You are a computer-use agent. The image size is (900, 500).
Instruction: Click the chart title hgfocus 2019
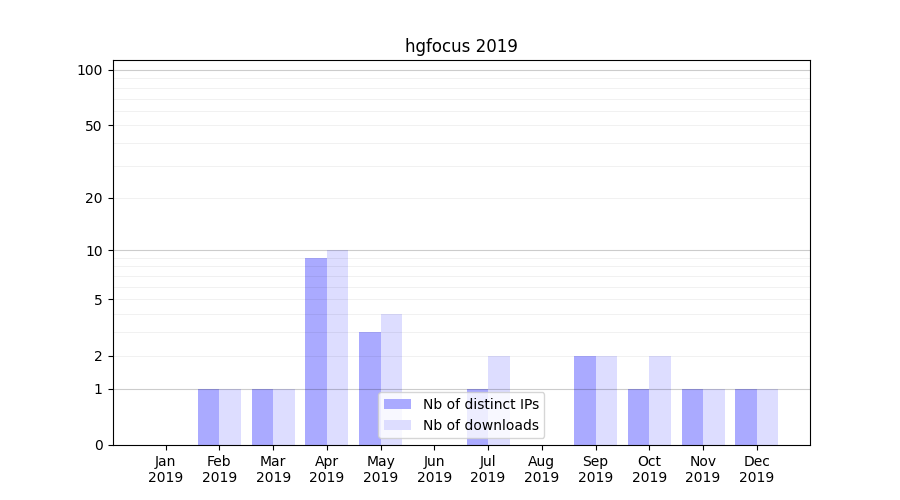461,46
